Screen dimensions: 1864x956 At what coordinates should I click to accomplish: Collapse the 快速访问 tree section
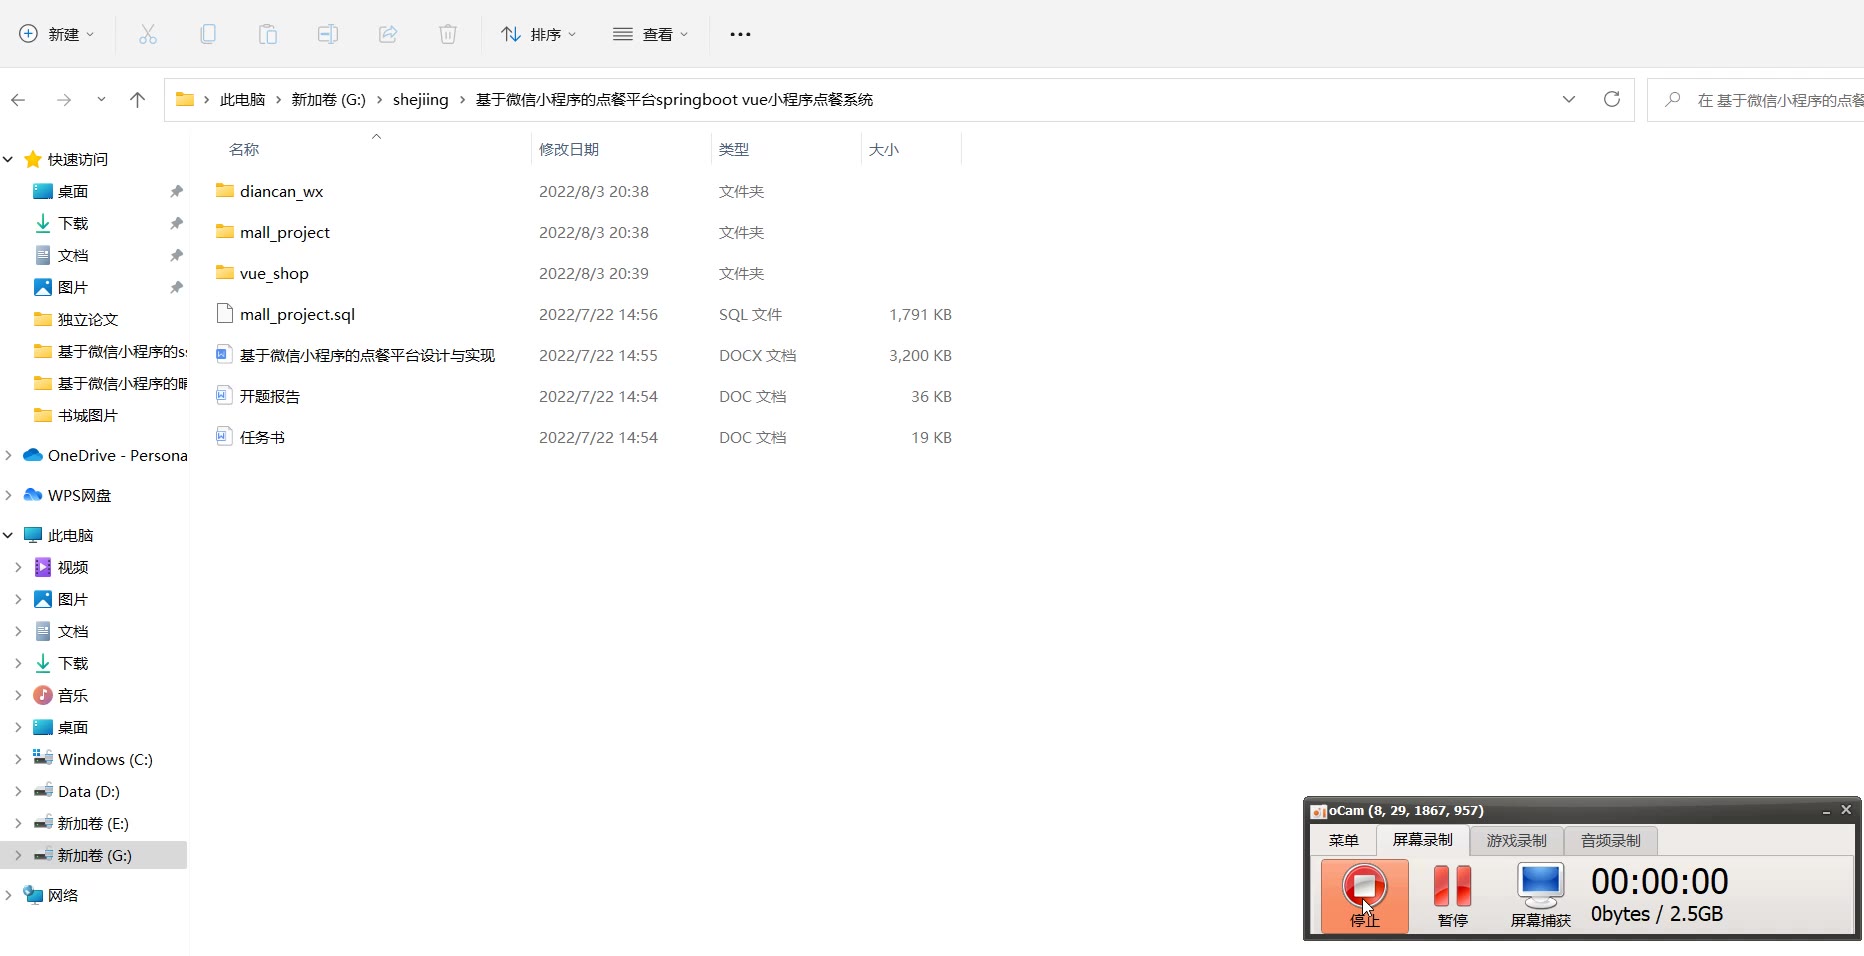(x=8, y=159)
